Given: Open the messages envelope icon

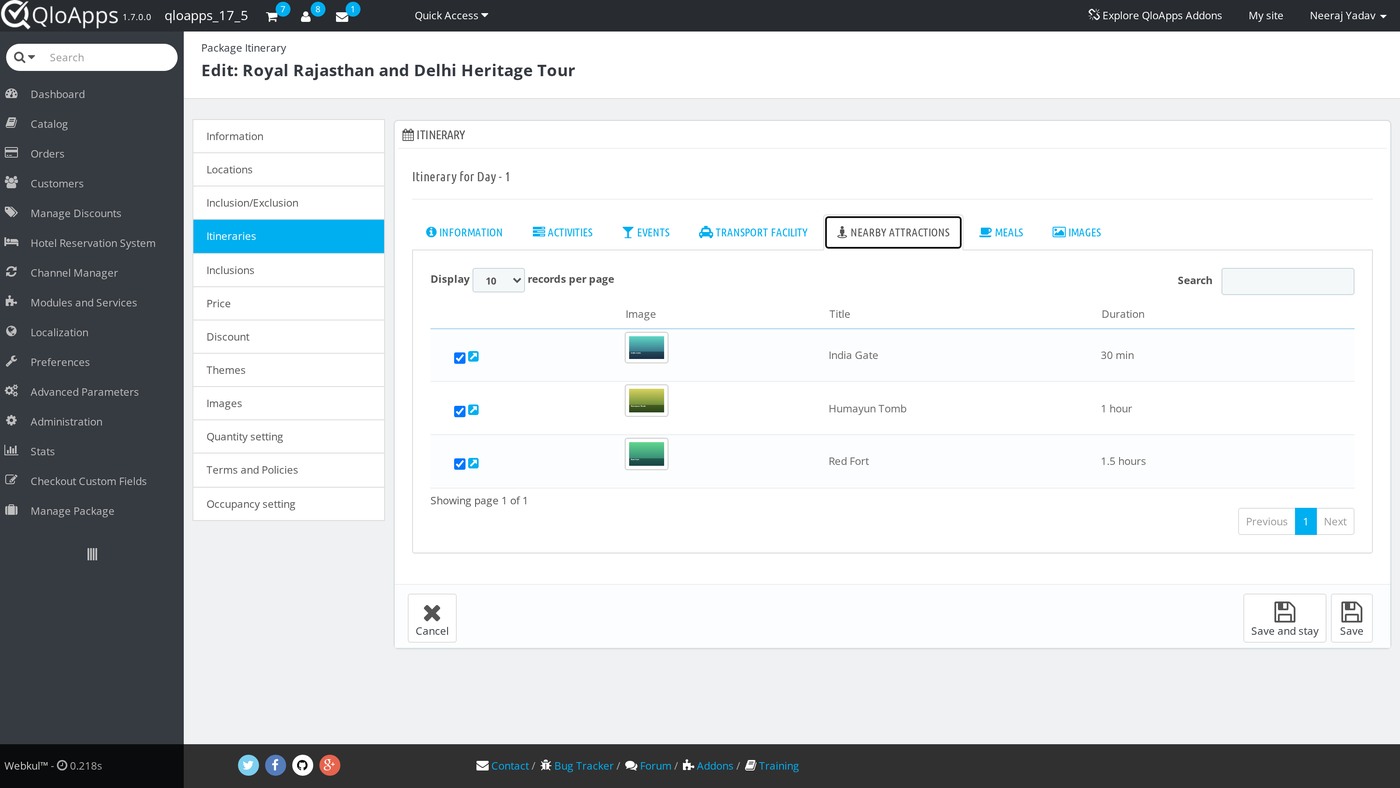Looking at the screenshot, I should pos(342,17).
